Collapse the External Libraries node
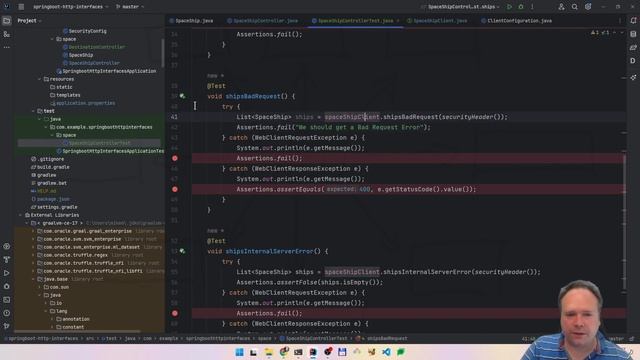 coord(20,215)
